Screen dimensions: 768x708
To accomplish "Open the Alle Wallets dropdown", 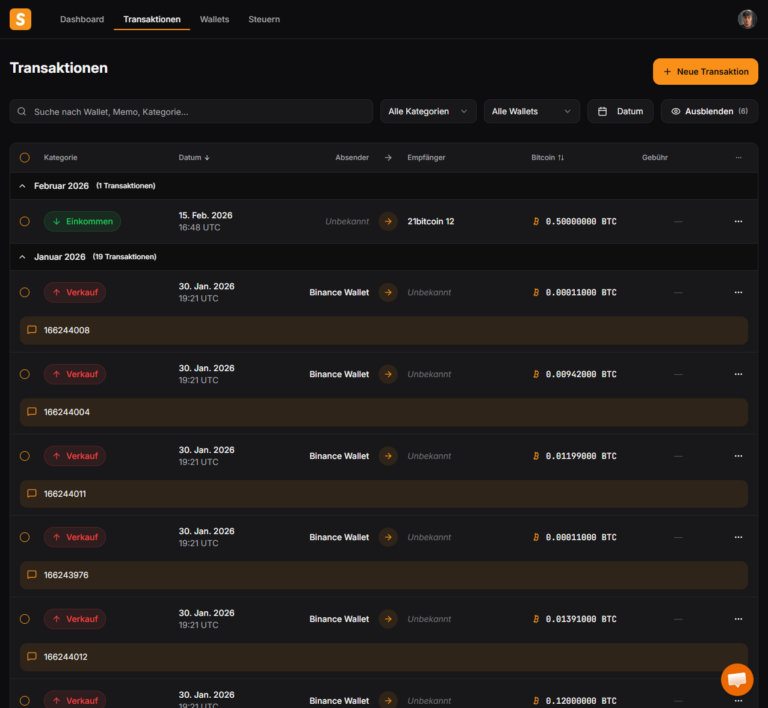I will (x=531, y=111).
